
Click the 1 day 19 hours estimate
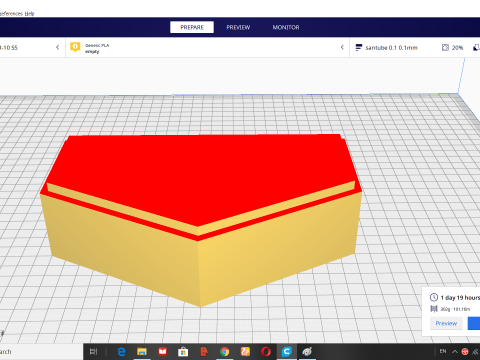tap(460, 298)
